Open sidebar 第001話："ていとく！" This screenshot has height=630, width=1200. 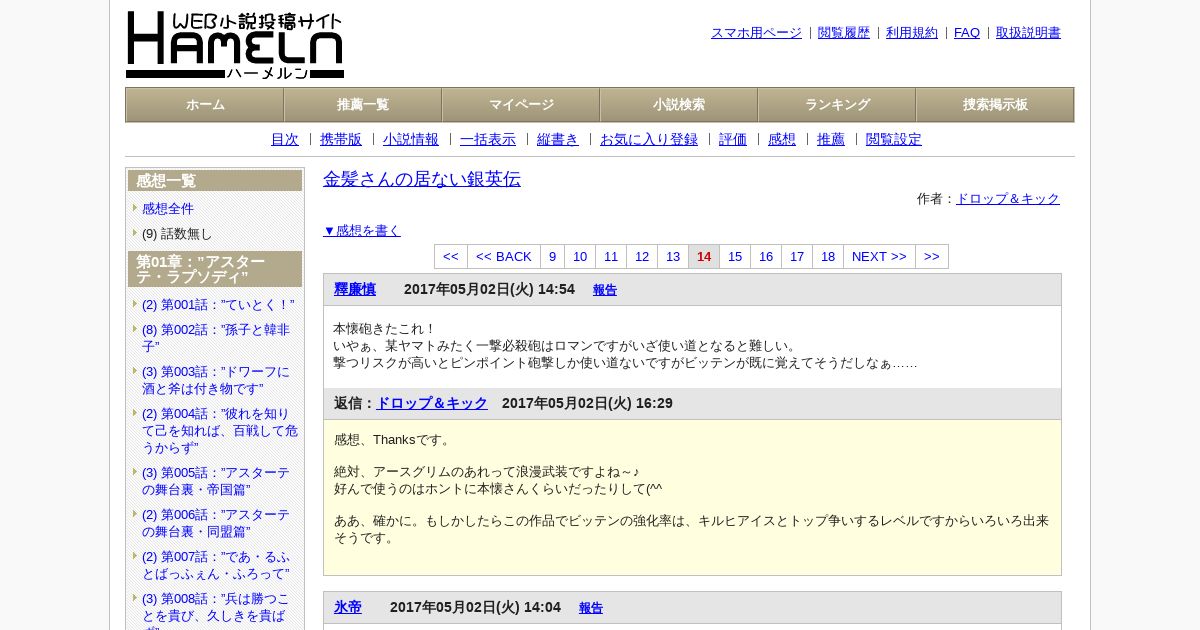(x=218, y=304)
